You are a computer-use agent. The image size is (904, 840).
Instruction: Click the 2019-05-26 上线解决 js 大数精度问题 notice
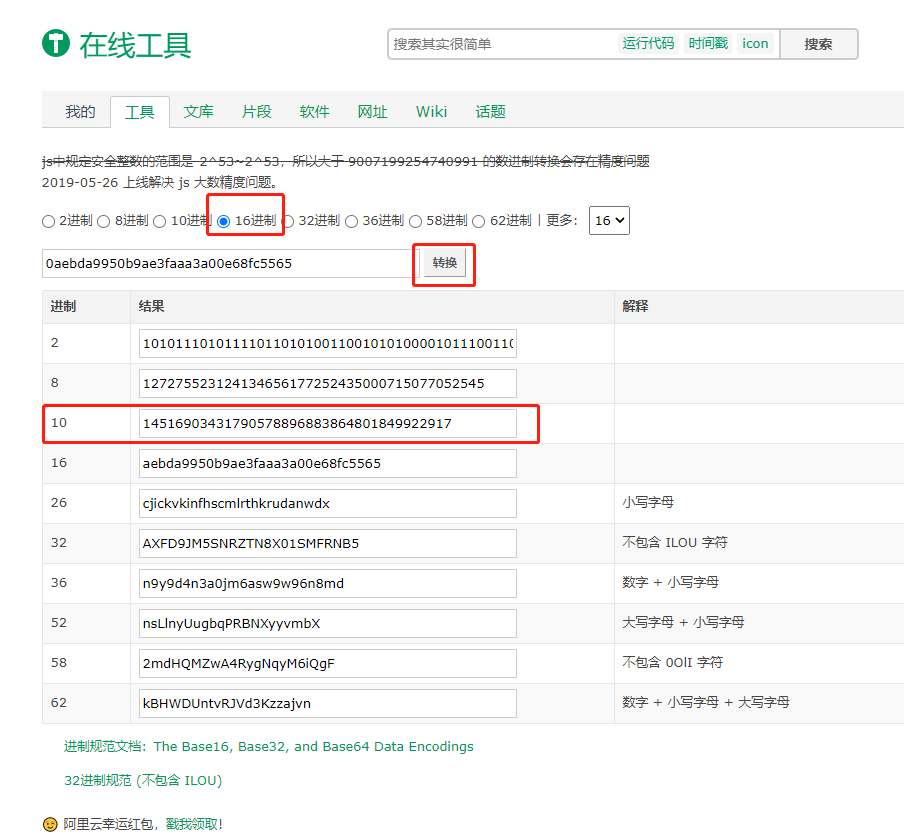[x=160, y=183]
